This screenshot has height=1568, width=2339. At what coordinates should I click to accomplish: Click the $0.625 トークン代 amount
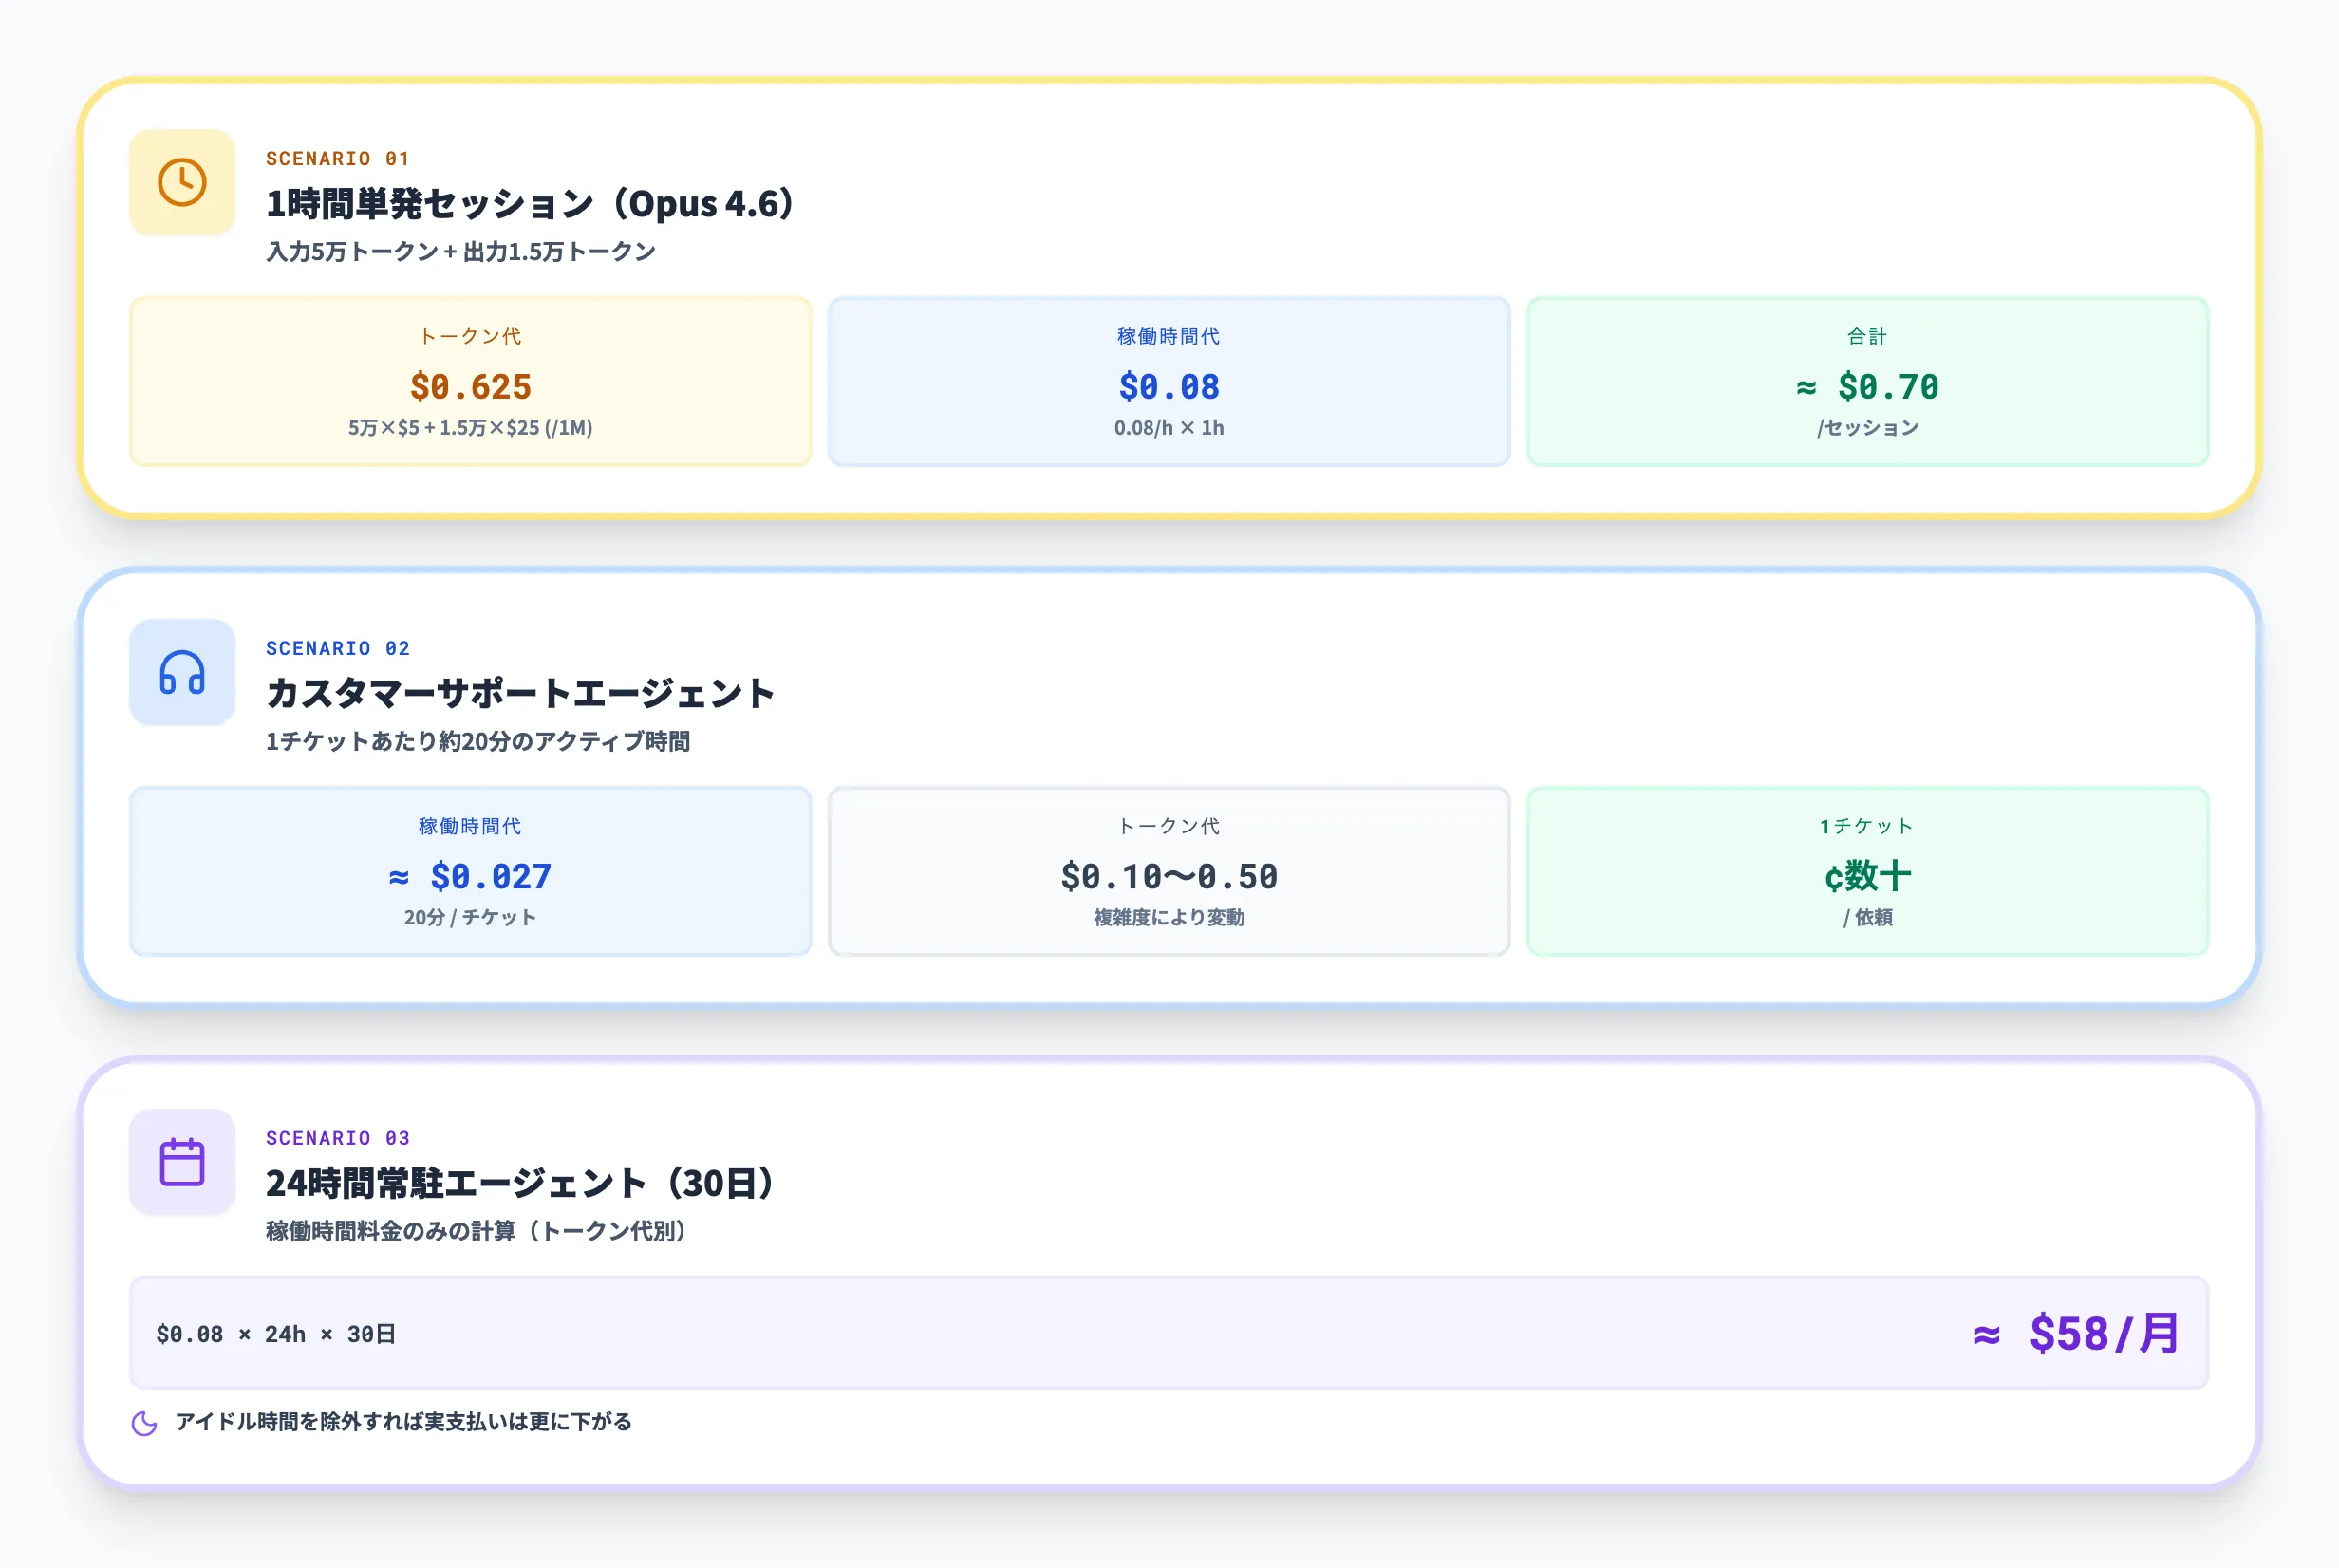point(468,387)
